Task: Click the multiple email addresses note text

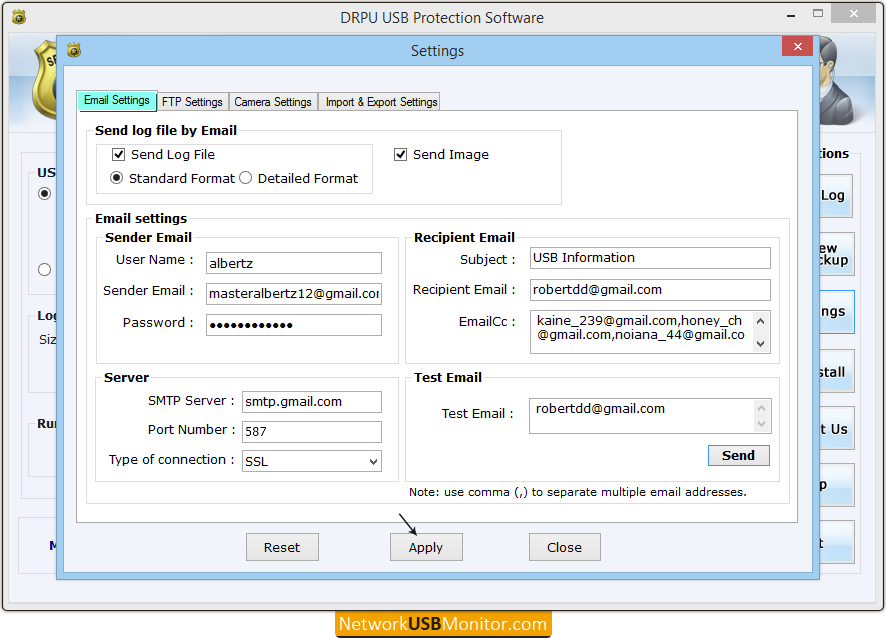Action: pos(577,492)
